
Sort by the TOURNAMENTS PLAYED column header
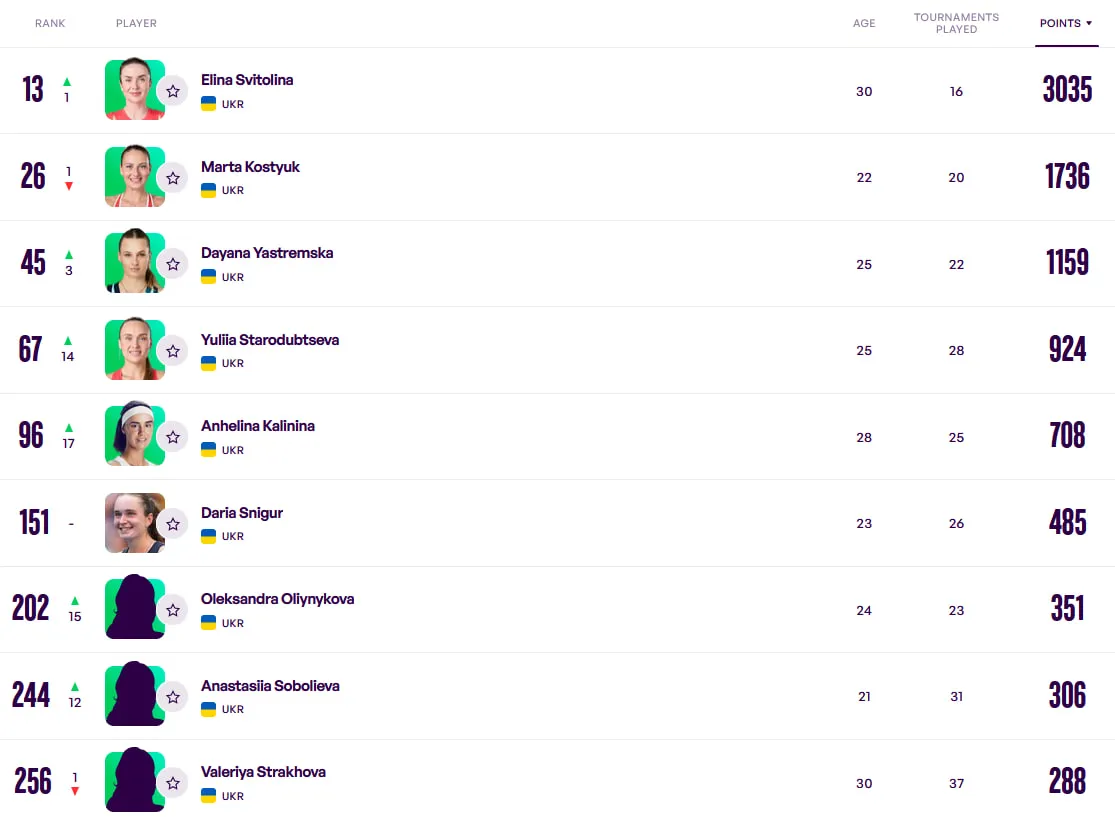956,23
